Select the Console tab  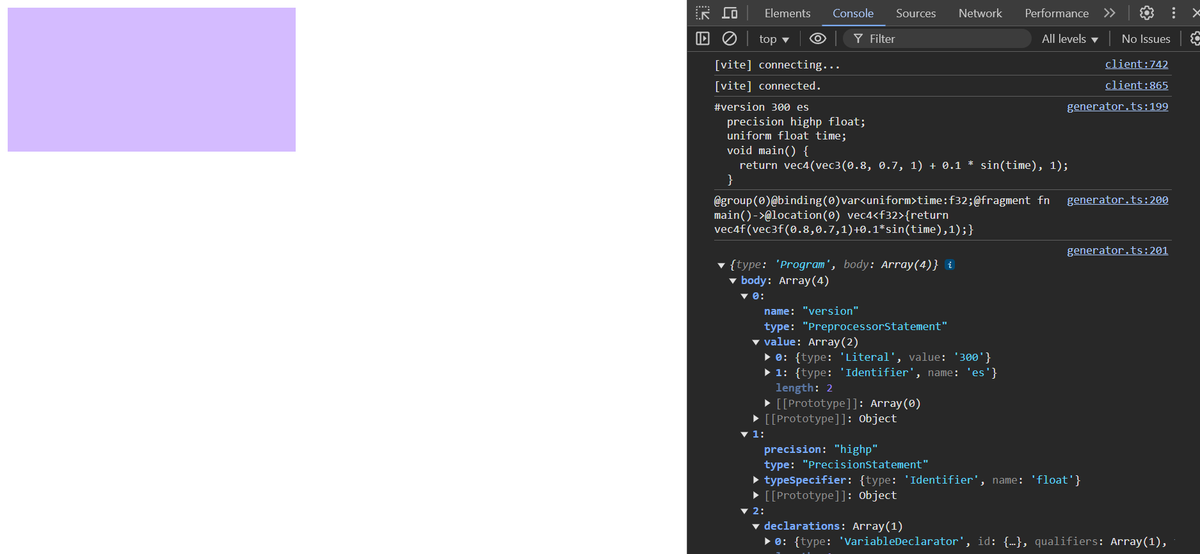pyautogui.click(x=853, y=13)
